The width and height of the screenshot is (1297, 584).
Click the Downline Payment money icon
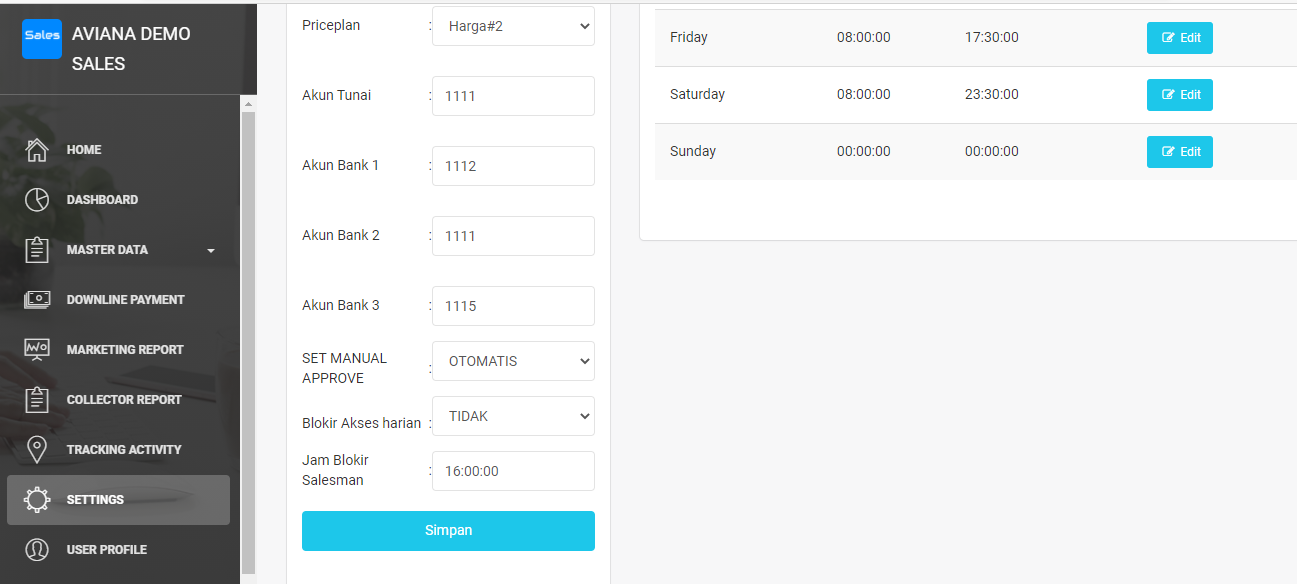point(37,300)
